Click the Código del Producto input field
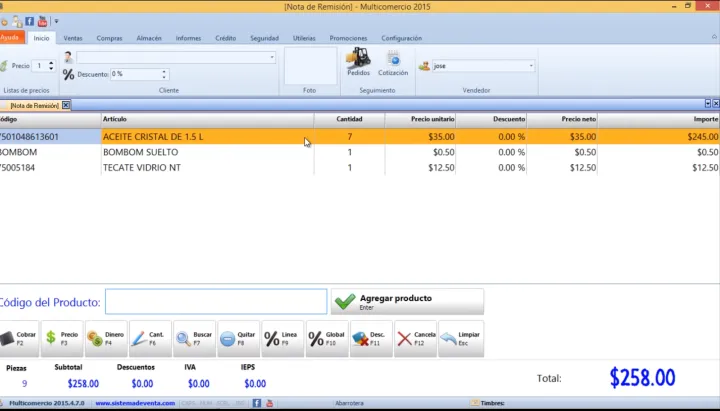Image resolution: width=720 pixels, height=411 pixels. click(216, 302)
